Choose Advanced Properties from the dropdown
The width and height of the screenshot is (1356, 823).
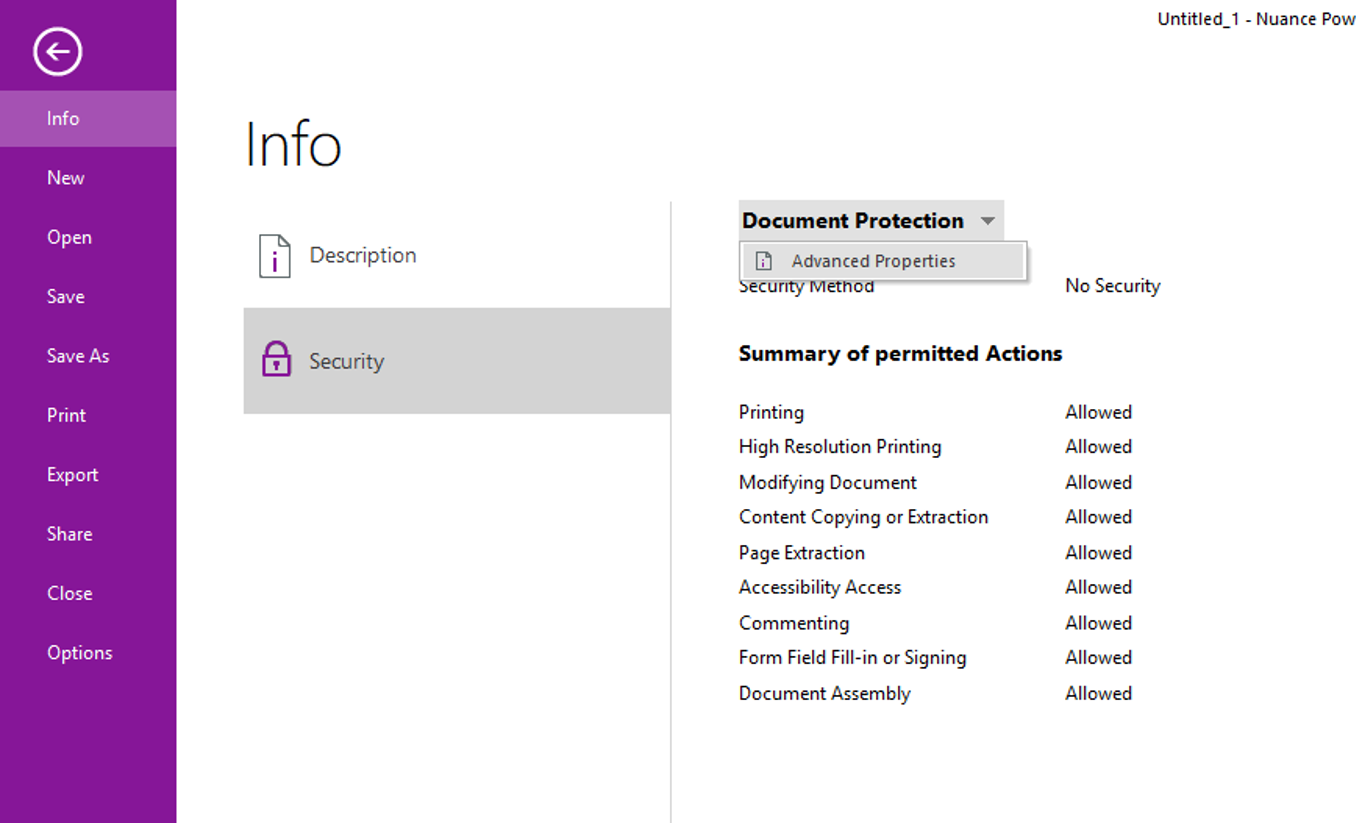pyautogui.click(x=873, y=261)
